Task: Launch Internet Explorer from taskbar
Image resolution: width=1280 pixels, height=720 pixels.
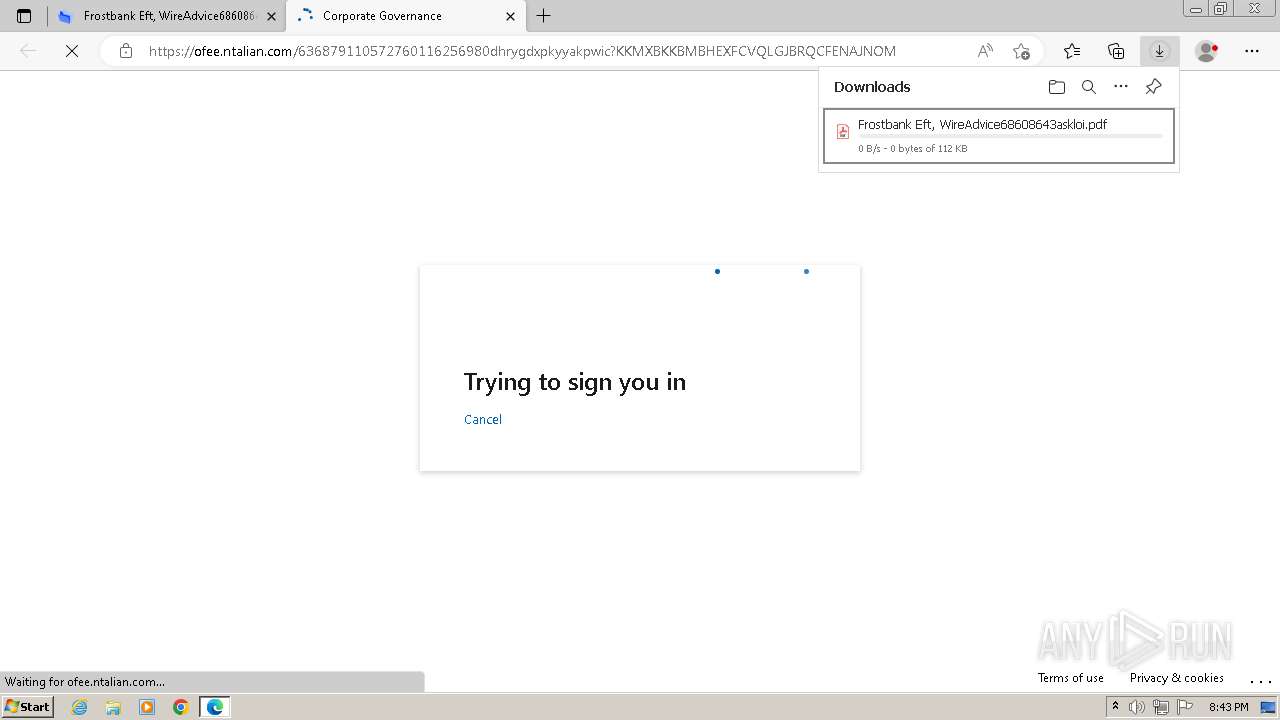Action: 80,707
